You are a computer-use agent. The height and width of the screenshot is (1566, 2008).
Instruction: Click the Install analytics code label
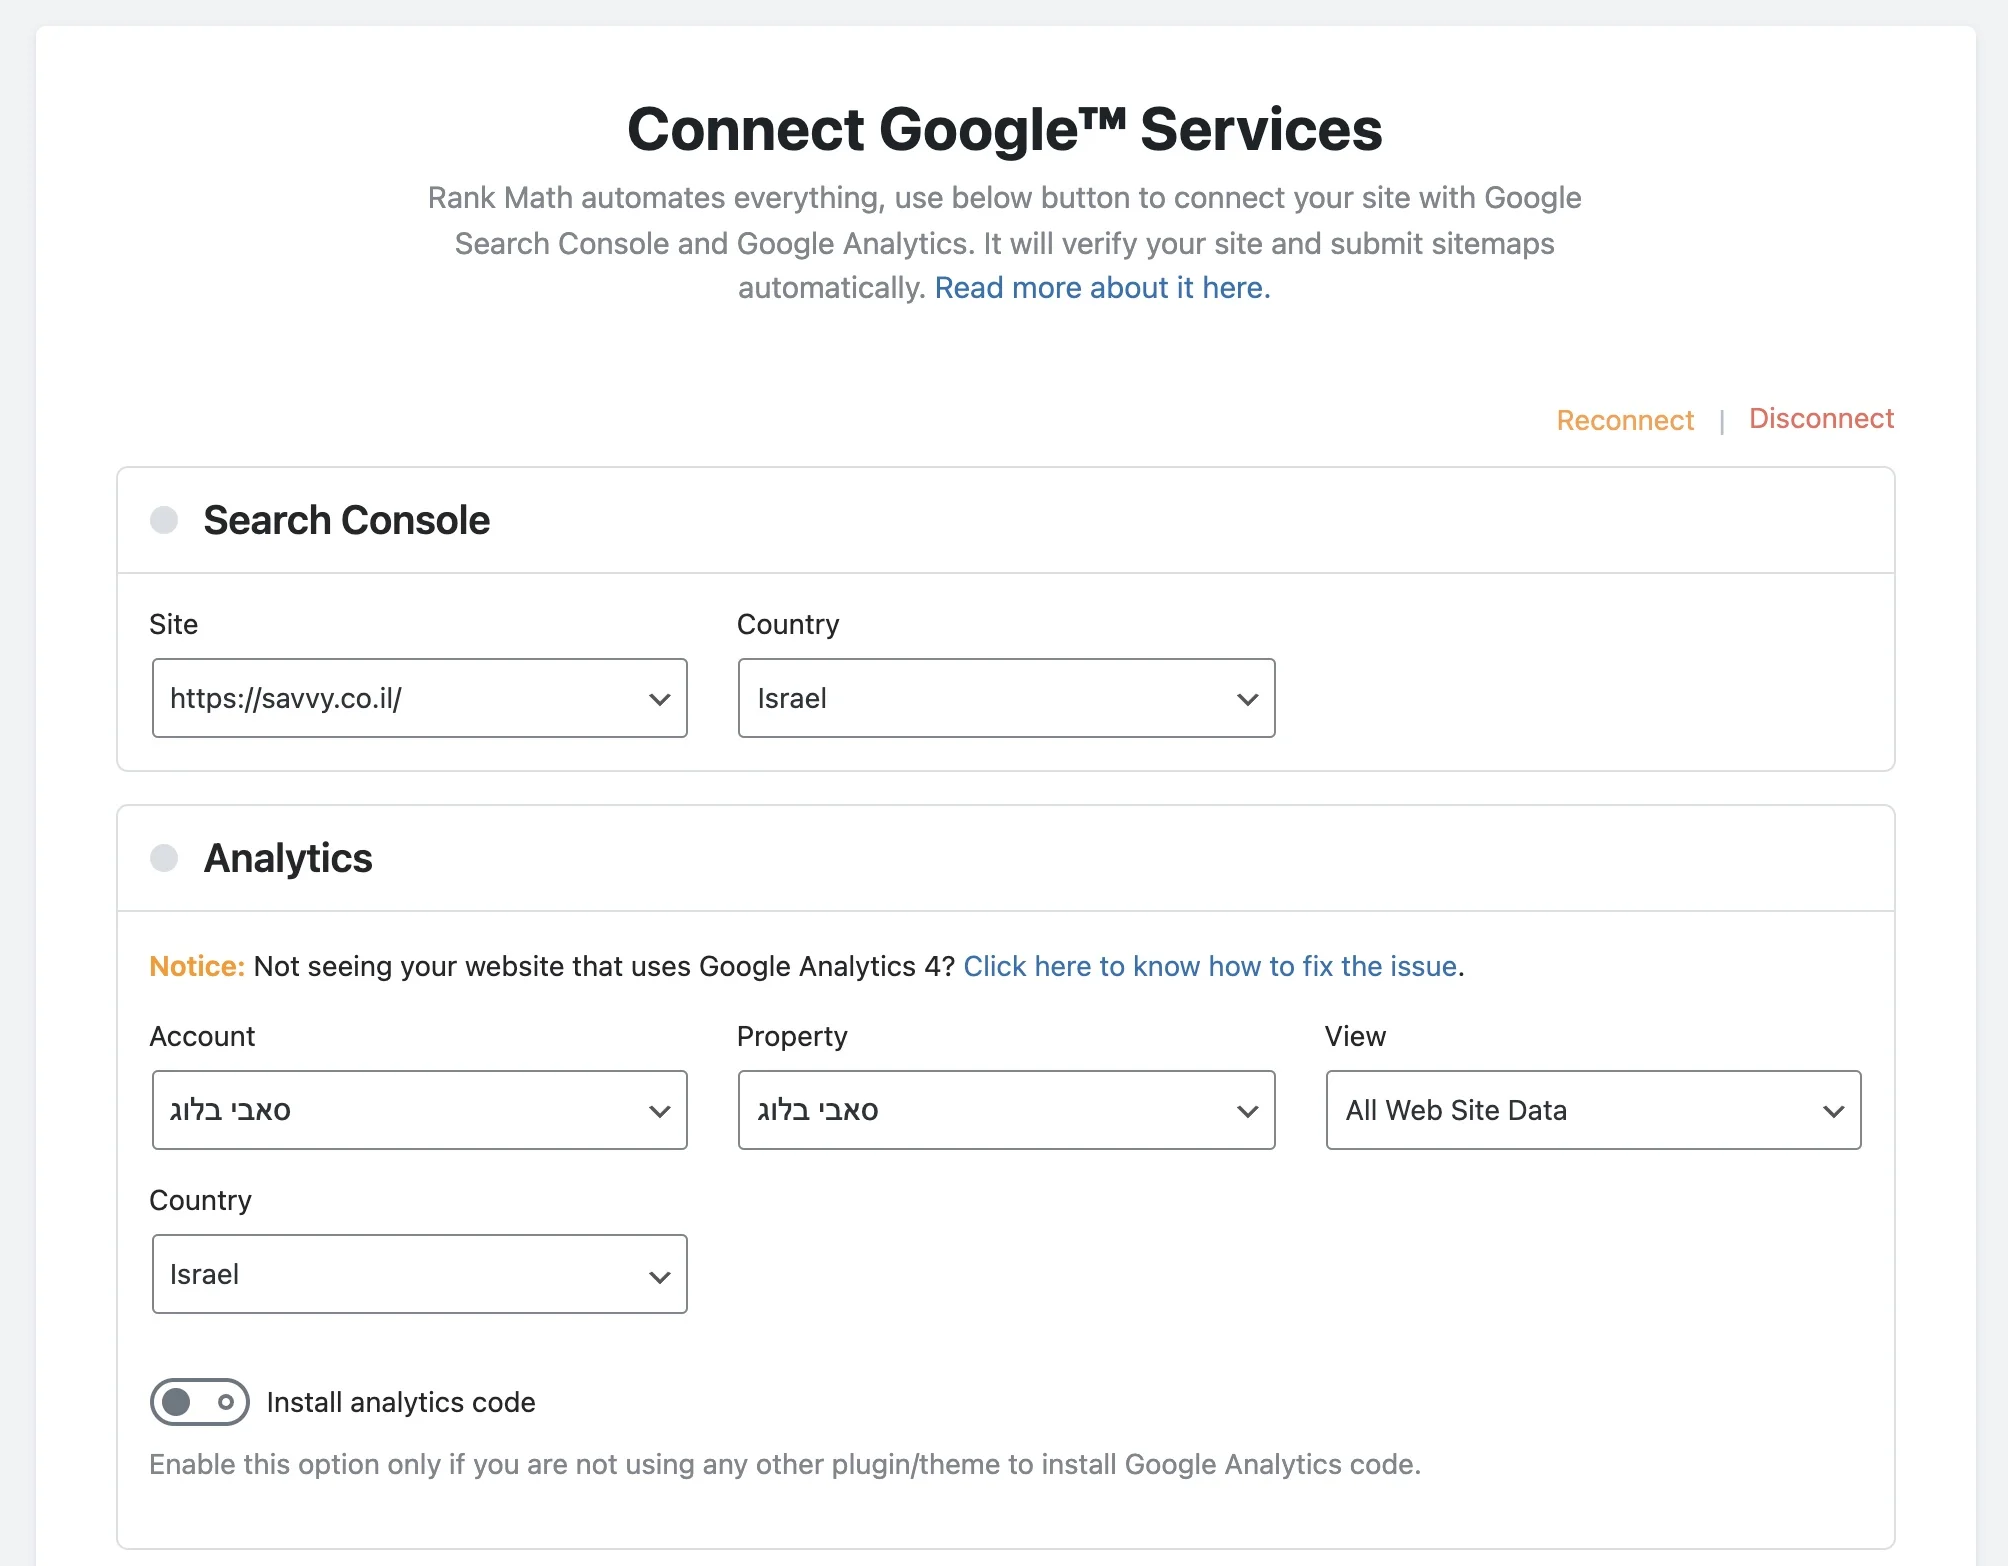[401, 1402]
